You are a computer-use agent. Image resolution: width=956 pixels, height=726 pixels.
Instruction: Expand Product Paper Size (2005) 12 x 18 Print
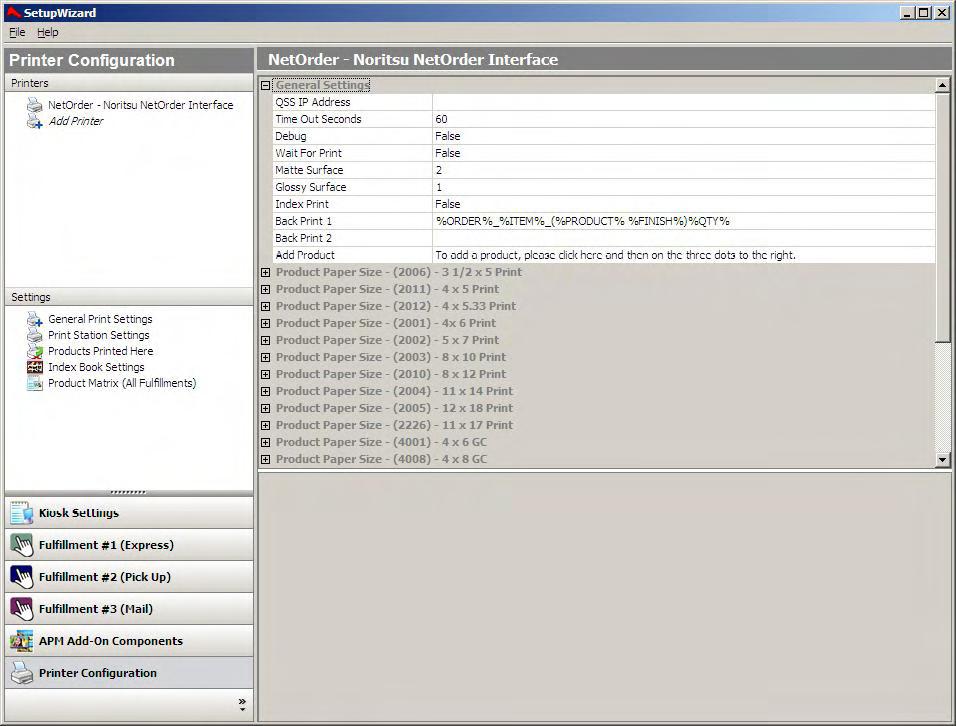(265, 409)
